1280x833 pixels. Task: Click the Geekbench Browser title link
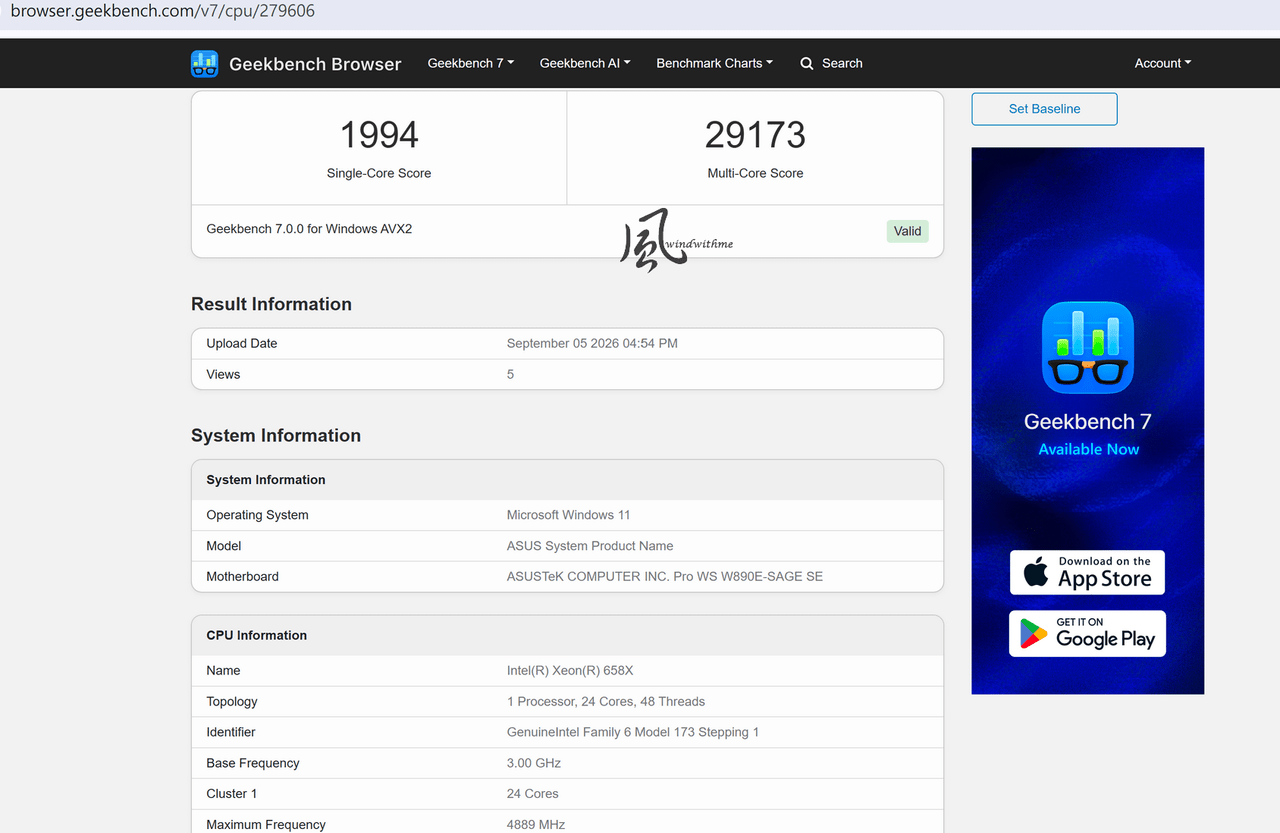click(315, 64)
